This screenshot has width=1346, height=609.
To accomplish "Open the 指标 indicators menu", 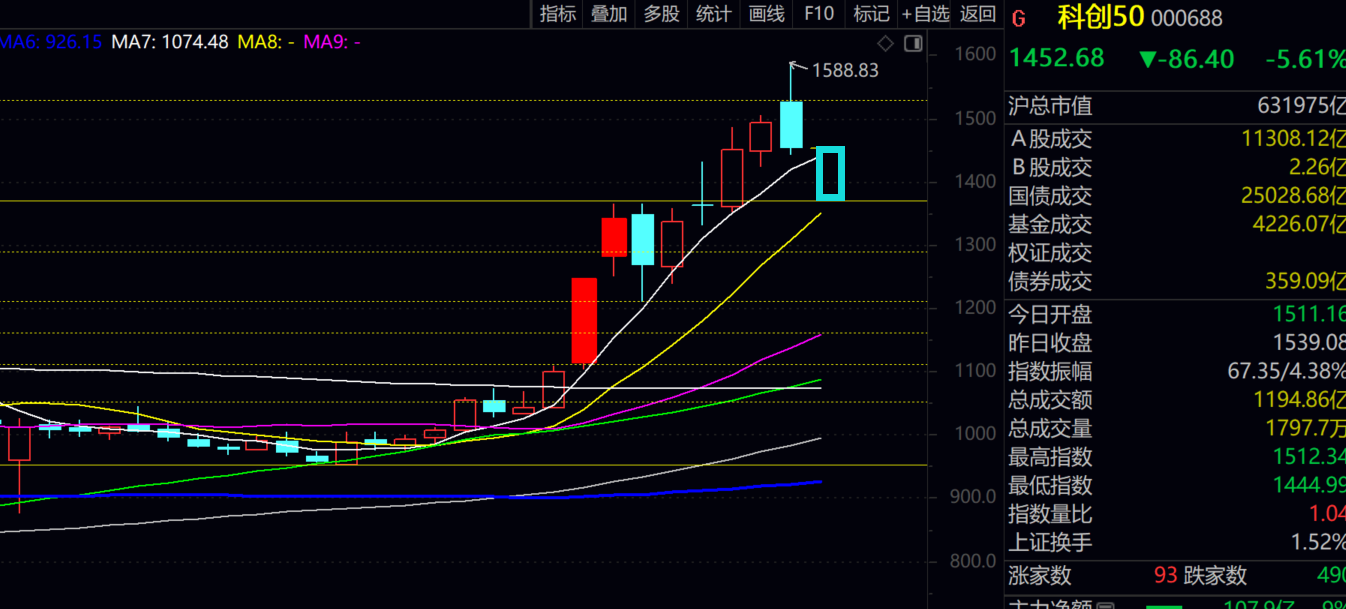I will pos(557,13).
